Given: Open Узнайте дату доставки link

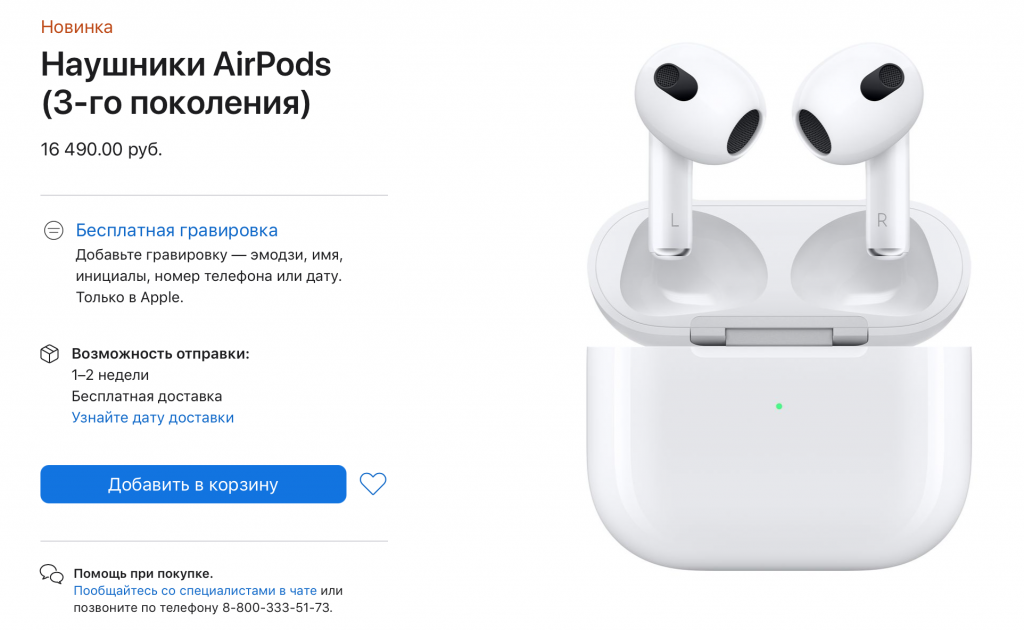Looking at the screenshot, I should pos(153,417).
